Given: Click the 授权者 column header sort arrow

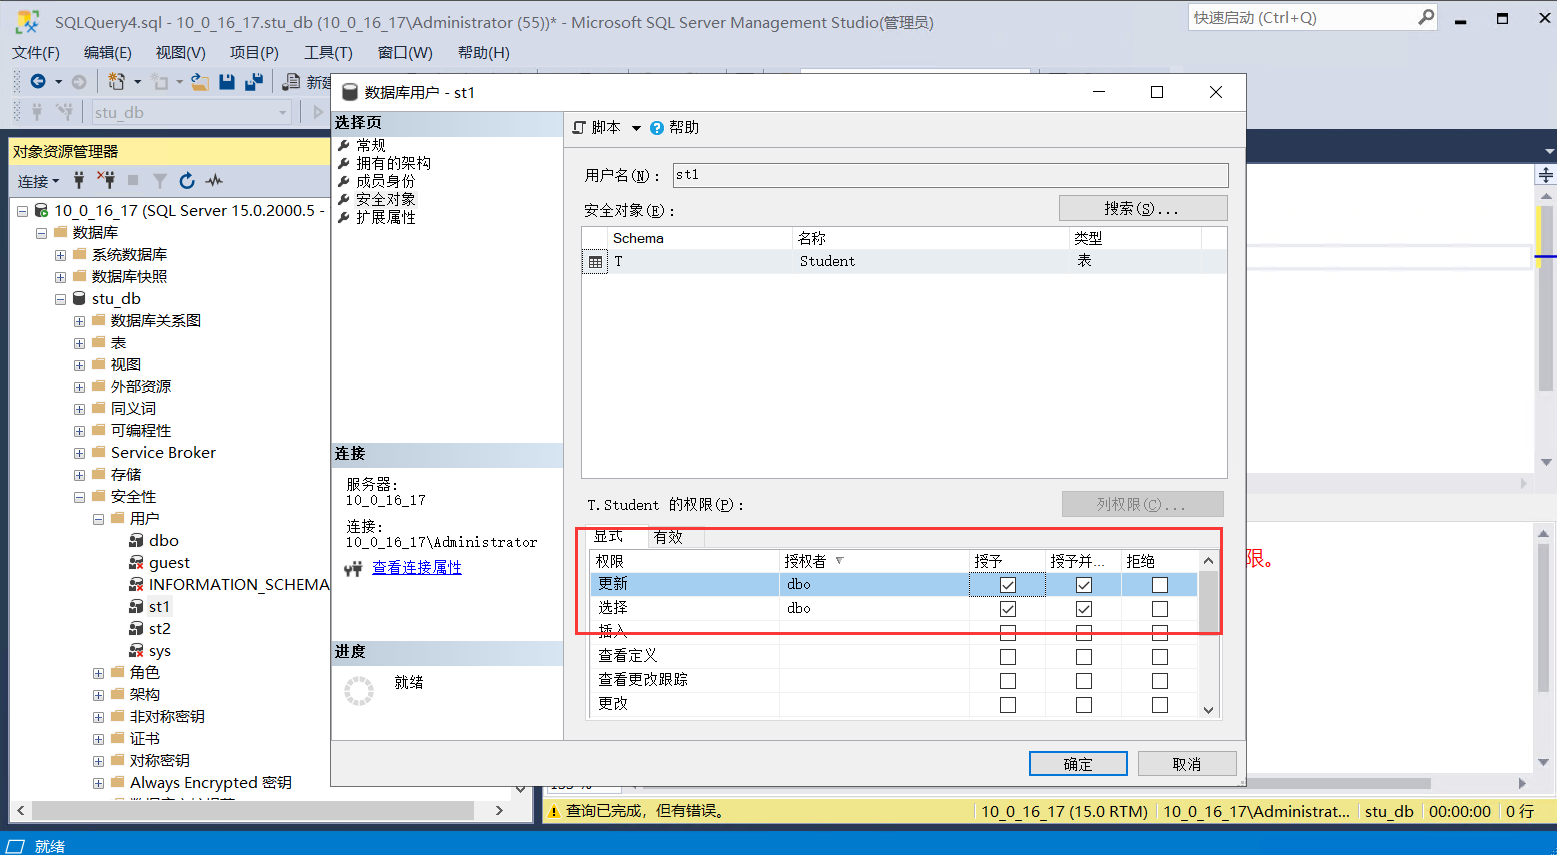Looking at the screenshot, I should pos(839,561).
